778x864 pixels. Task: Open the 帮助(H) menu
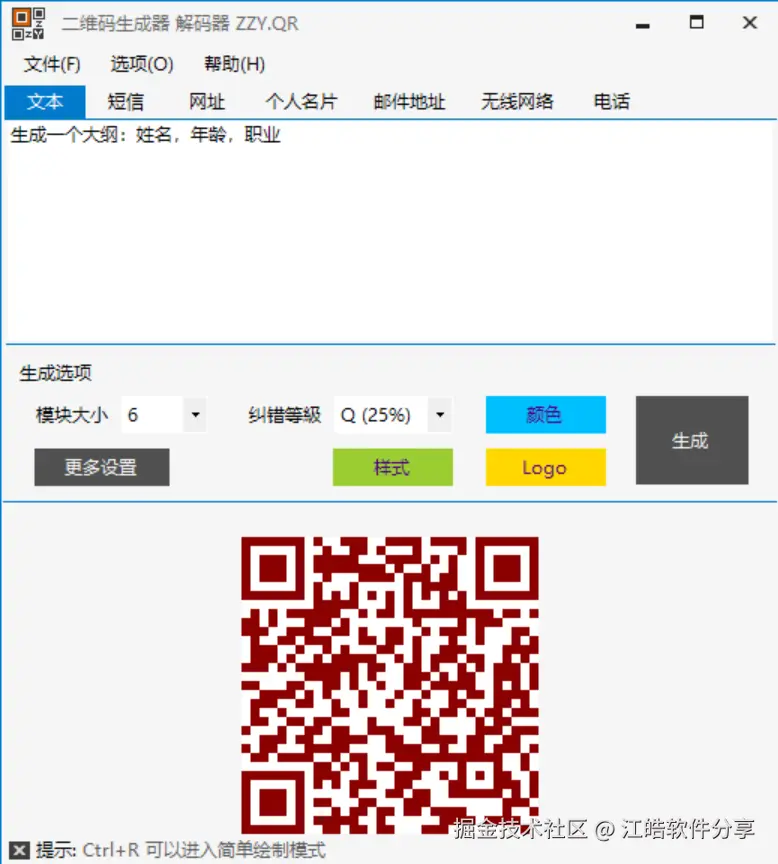(234, 64)
